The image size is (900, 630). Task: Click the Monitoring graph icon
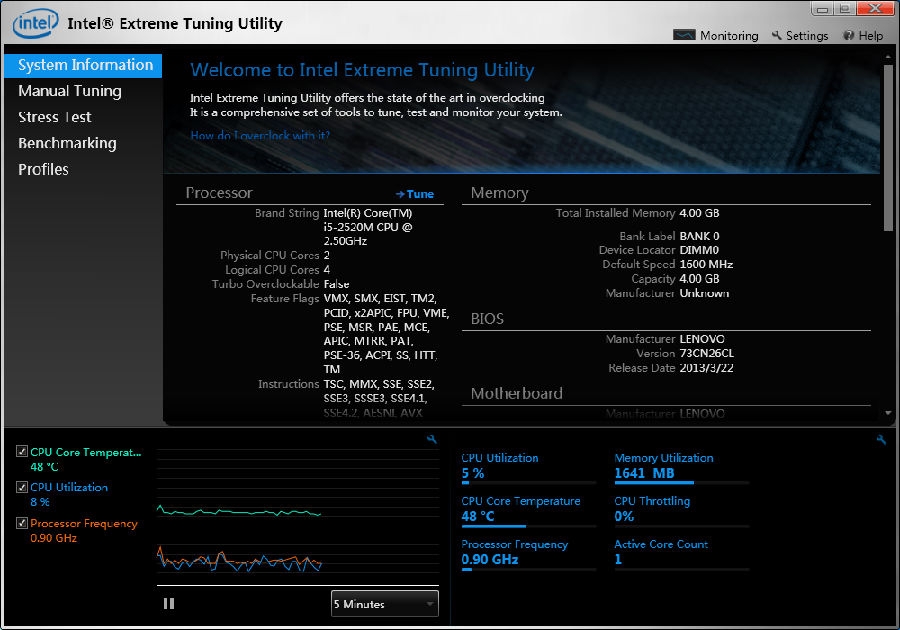(684, 35)
